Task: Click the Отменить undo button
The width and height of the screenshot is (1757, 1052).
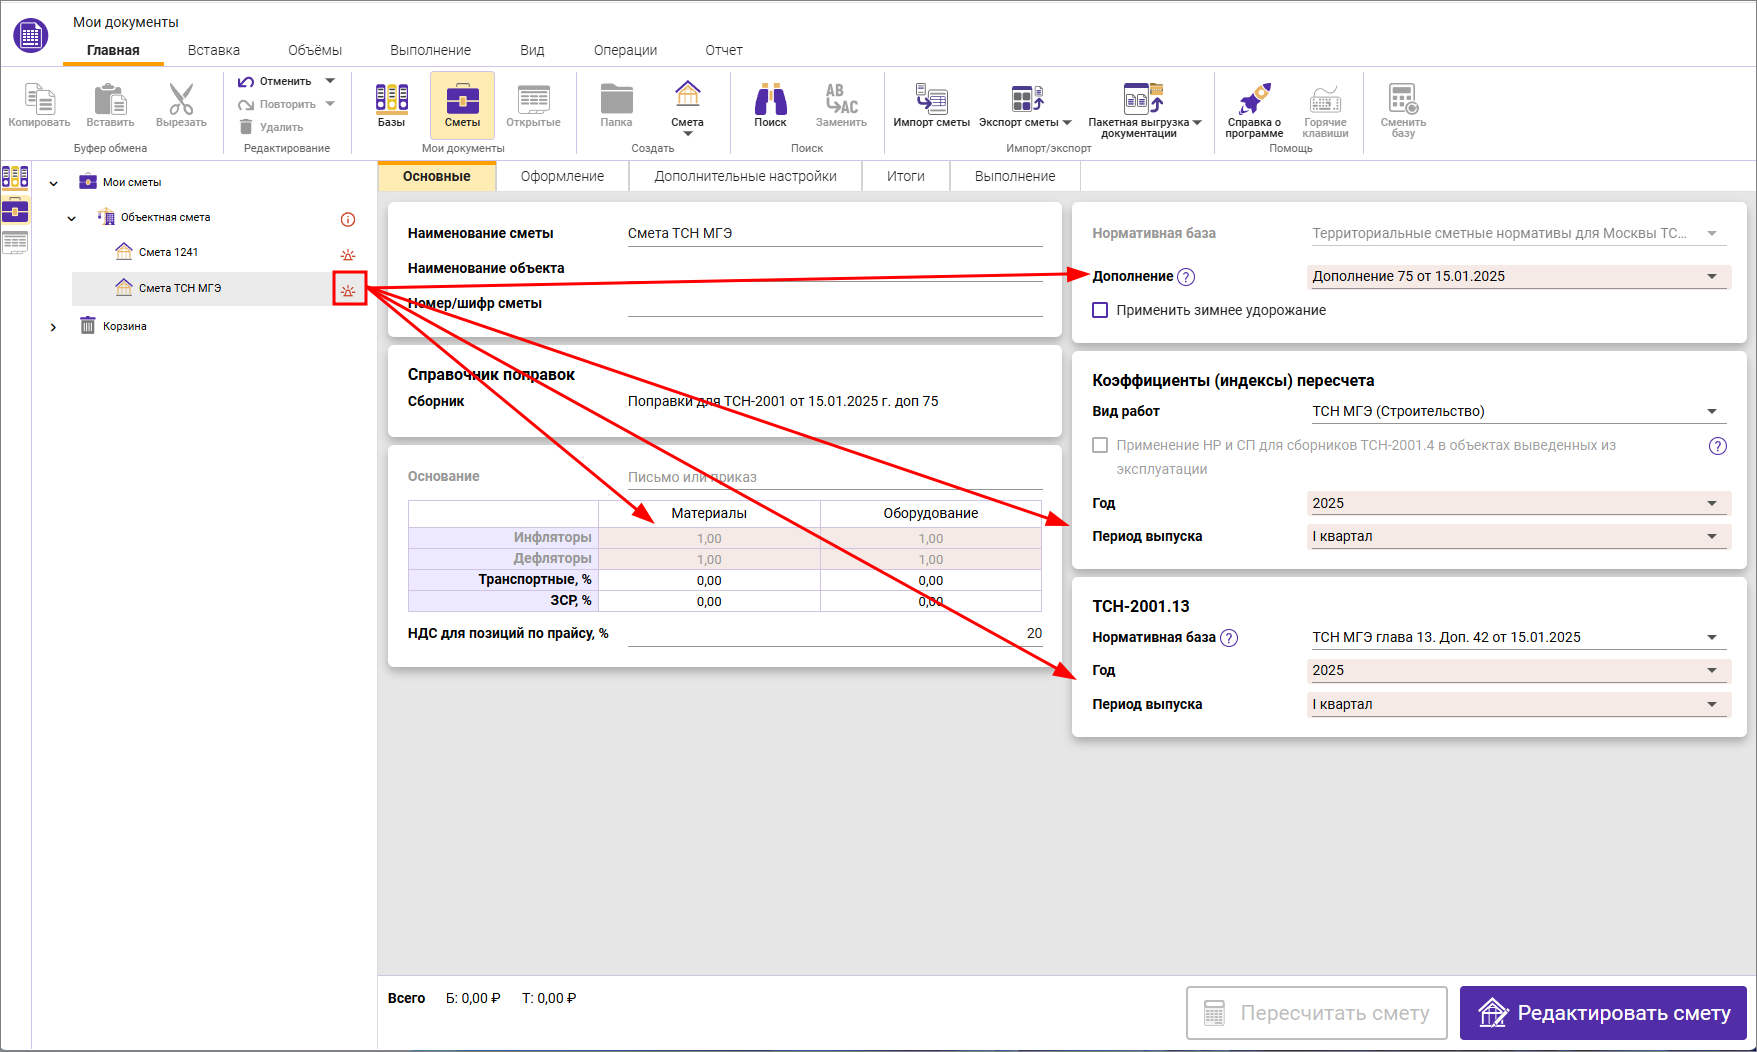Action: point(274,81)
